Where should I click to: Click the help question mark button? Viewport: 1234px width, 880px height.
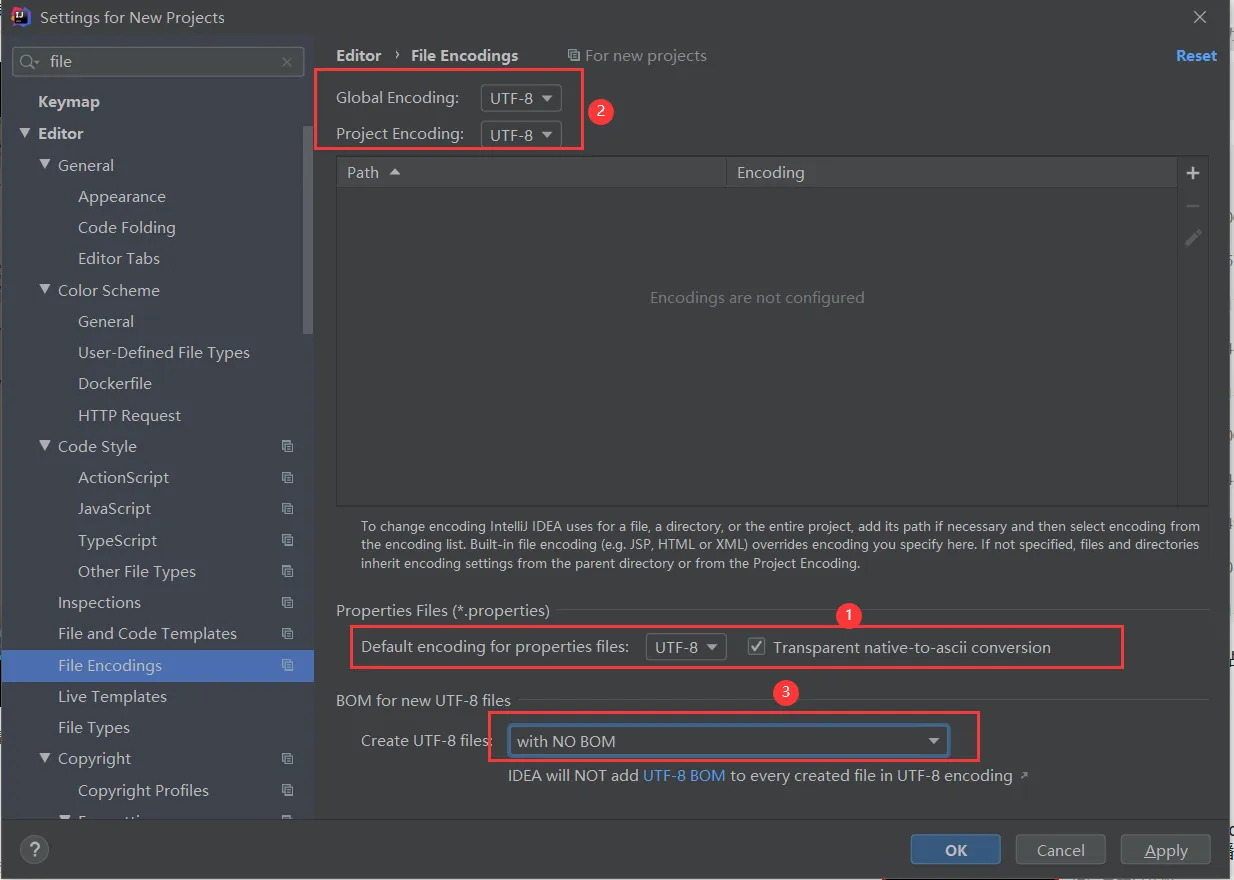(34, 851)
